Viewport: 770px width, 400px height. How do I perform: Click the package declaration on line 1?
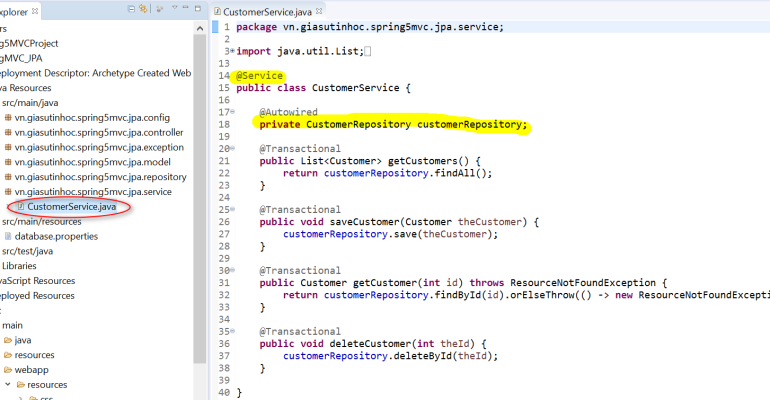point(370,27)
